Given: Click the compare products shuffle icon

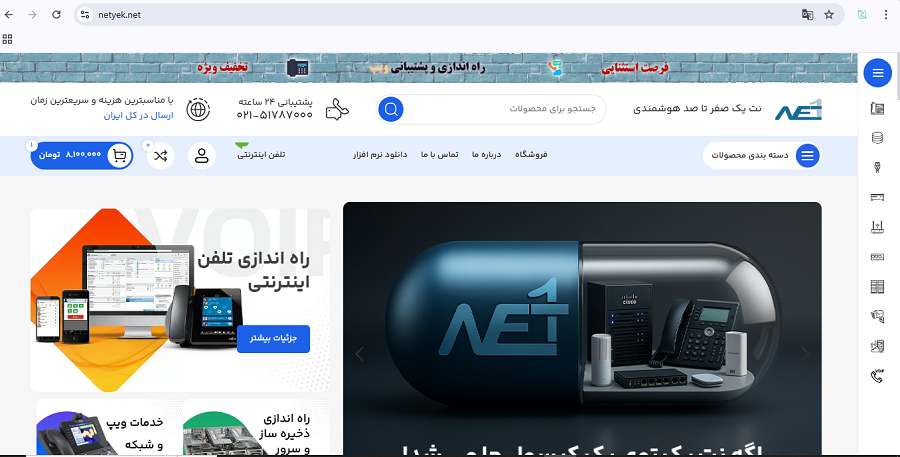Looking at the screenshot, I should (x=160, y=155).
